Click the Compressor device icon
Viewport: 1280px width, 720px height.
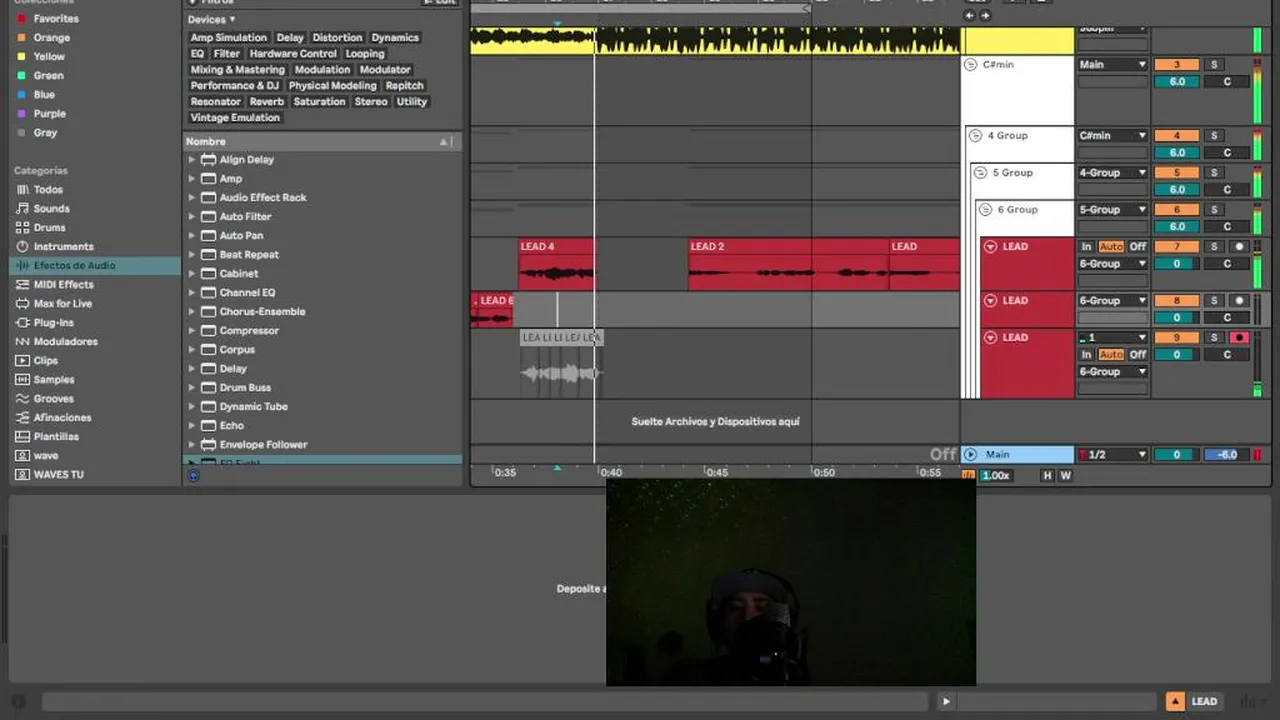(209, 331)
